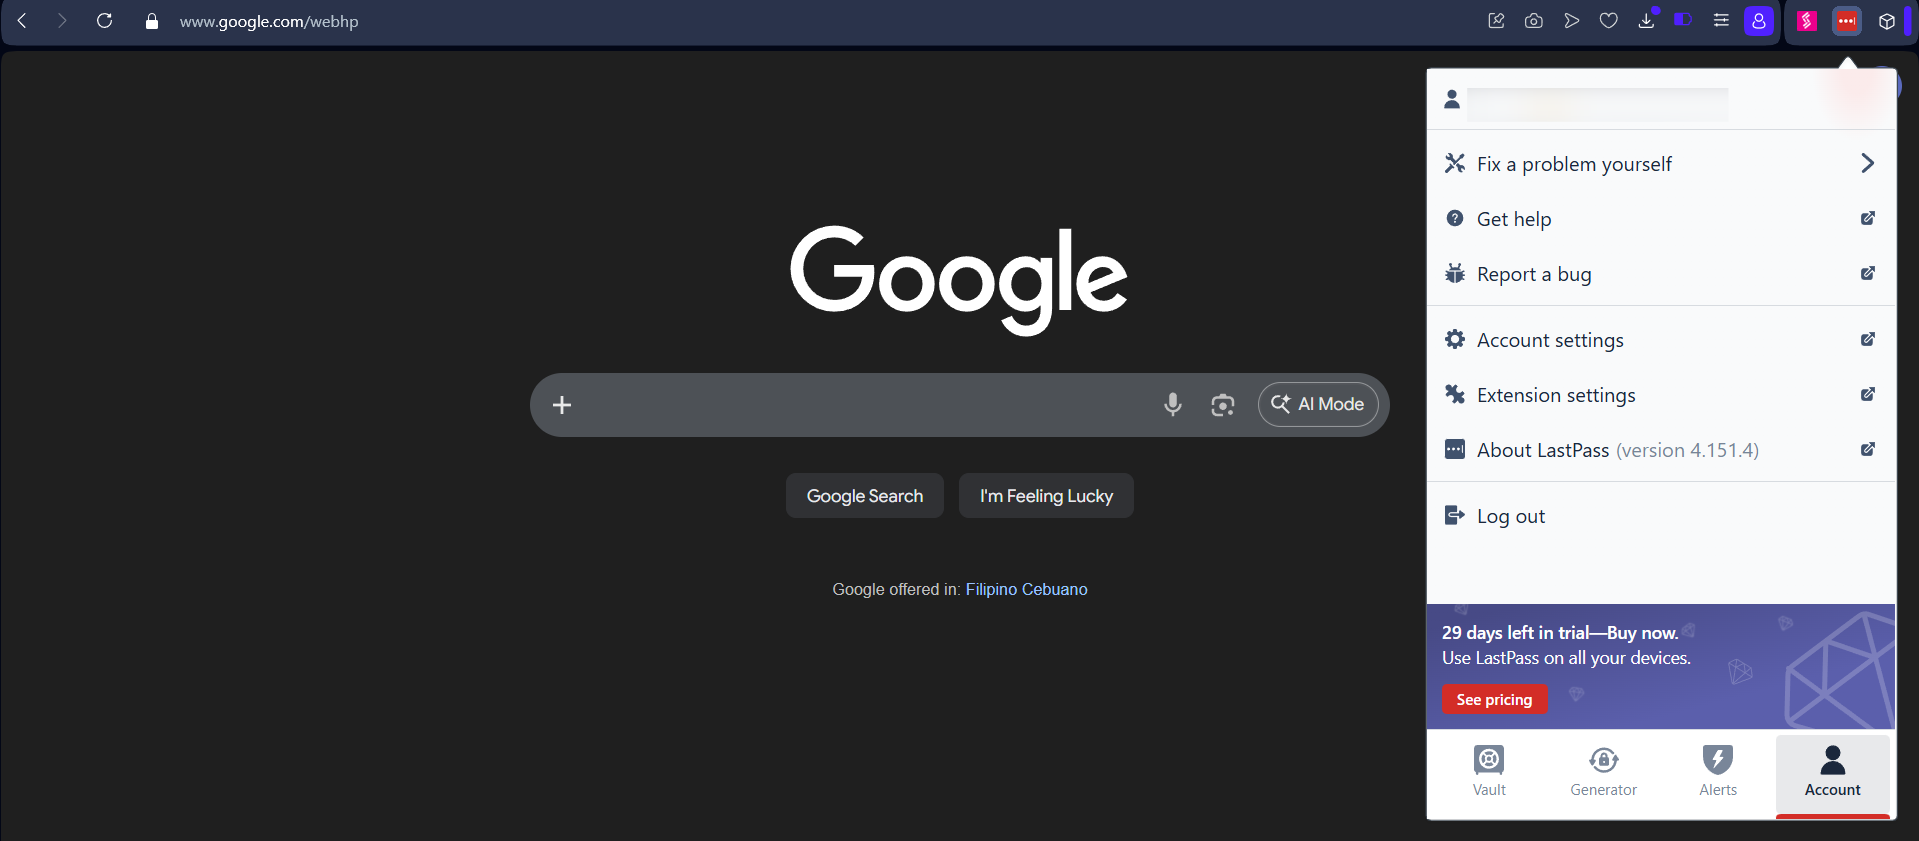Switch to the Generator tab

tap(1603, 772)
